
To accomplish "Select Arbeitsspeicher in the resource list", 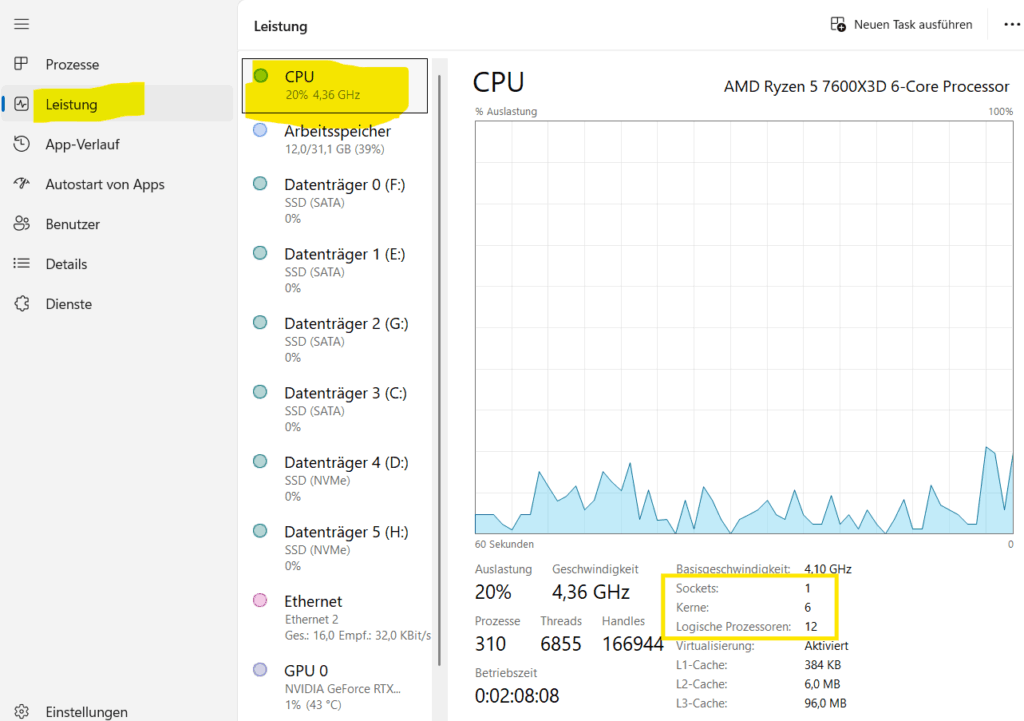I will click(x=337, y=139).
